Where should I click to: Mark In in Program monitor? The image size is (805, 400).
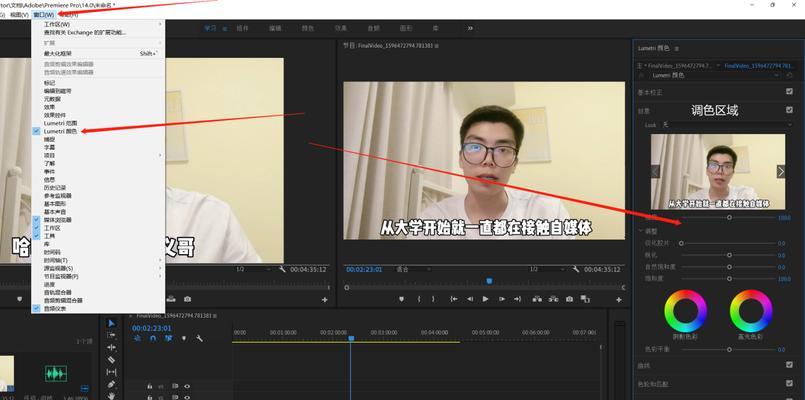(419, 299)
